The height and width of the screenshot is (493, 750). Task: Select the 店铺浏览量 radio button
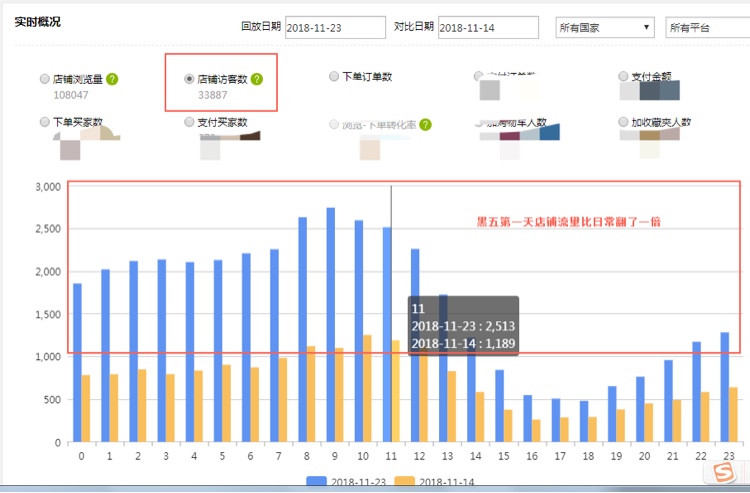click(x=44, y=79)
